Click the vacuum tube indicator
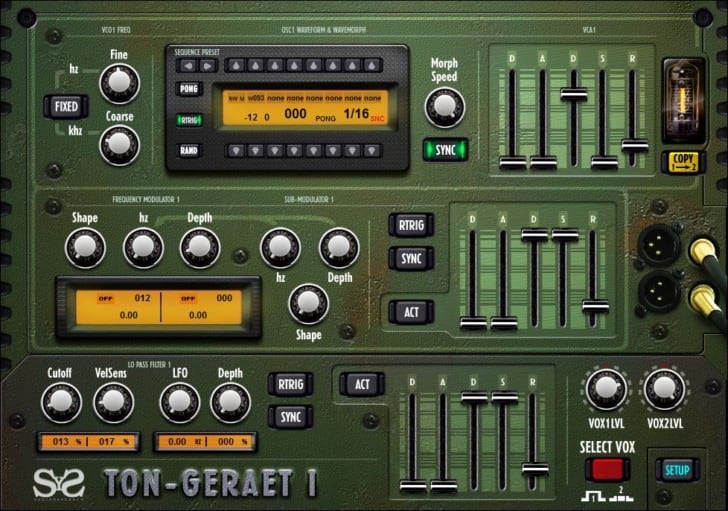The height and width of the screenshot is (511, 728). 682,101
